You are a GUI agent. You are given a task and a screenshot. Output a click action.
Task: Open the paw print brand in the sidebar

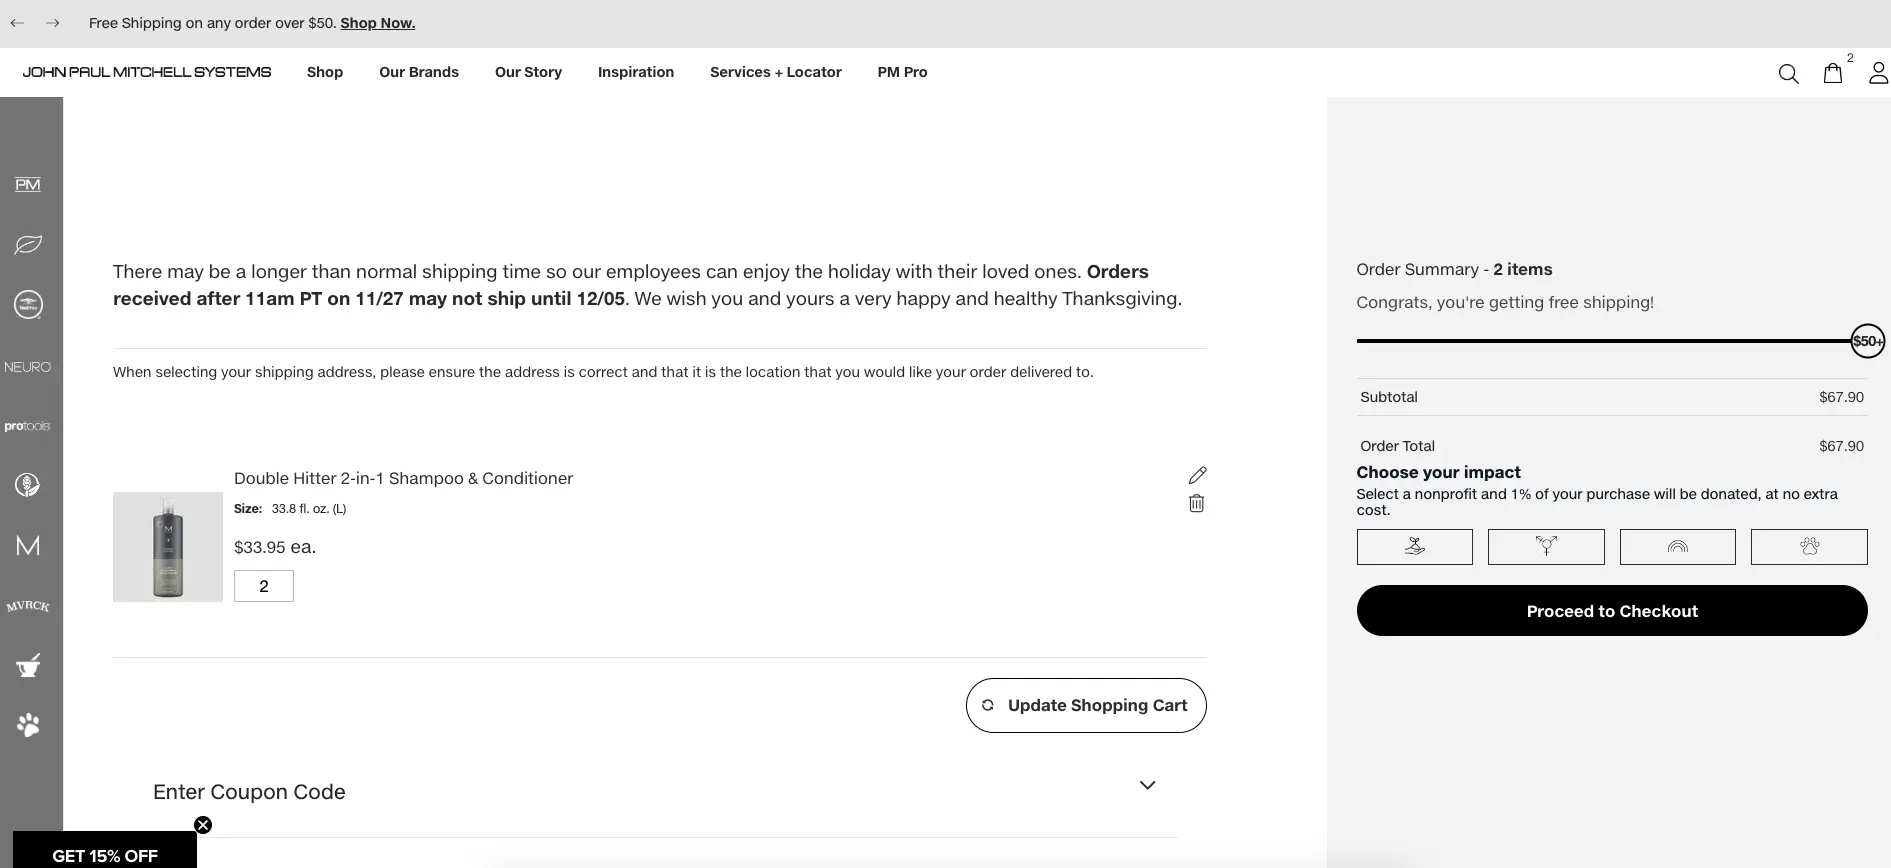(x=28, y=725)
